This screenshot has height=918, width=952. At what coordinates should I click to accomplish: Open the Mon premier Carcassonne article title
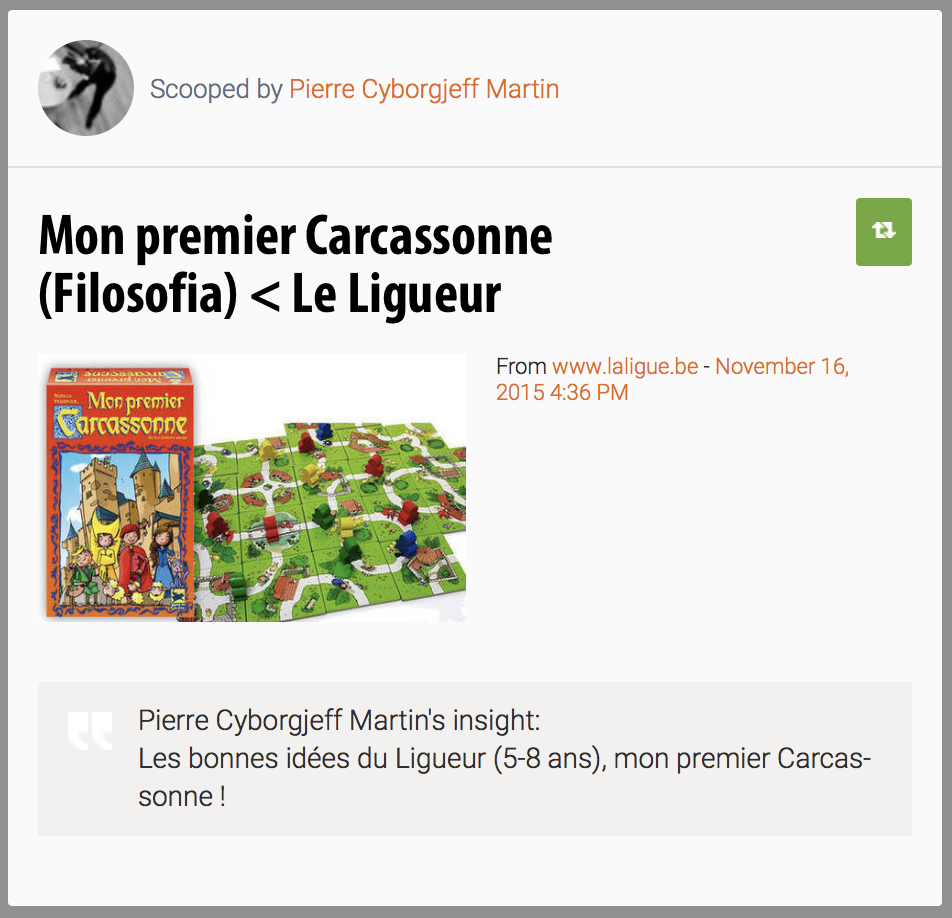tap(296, 265)
